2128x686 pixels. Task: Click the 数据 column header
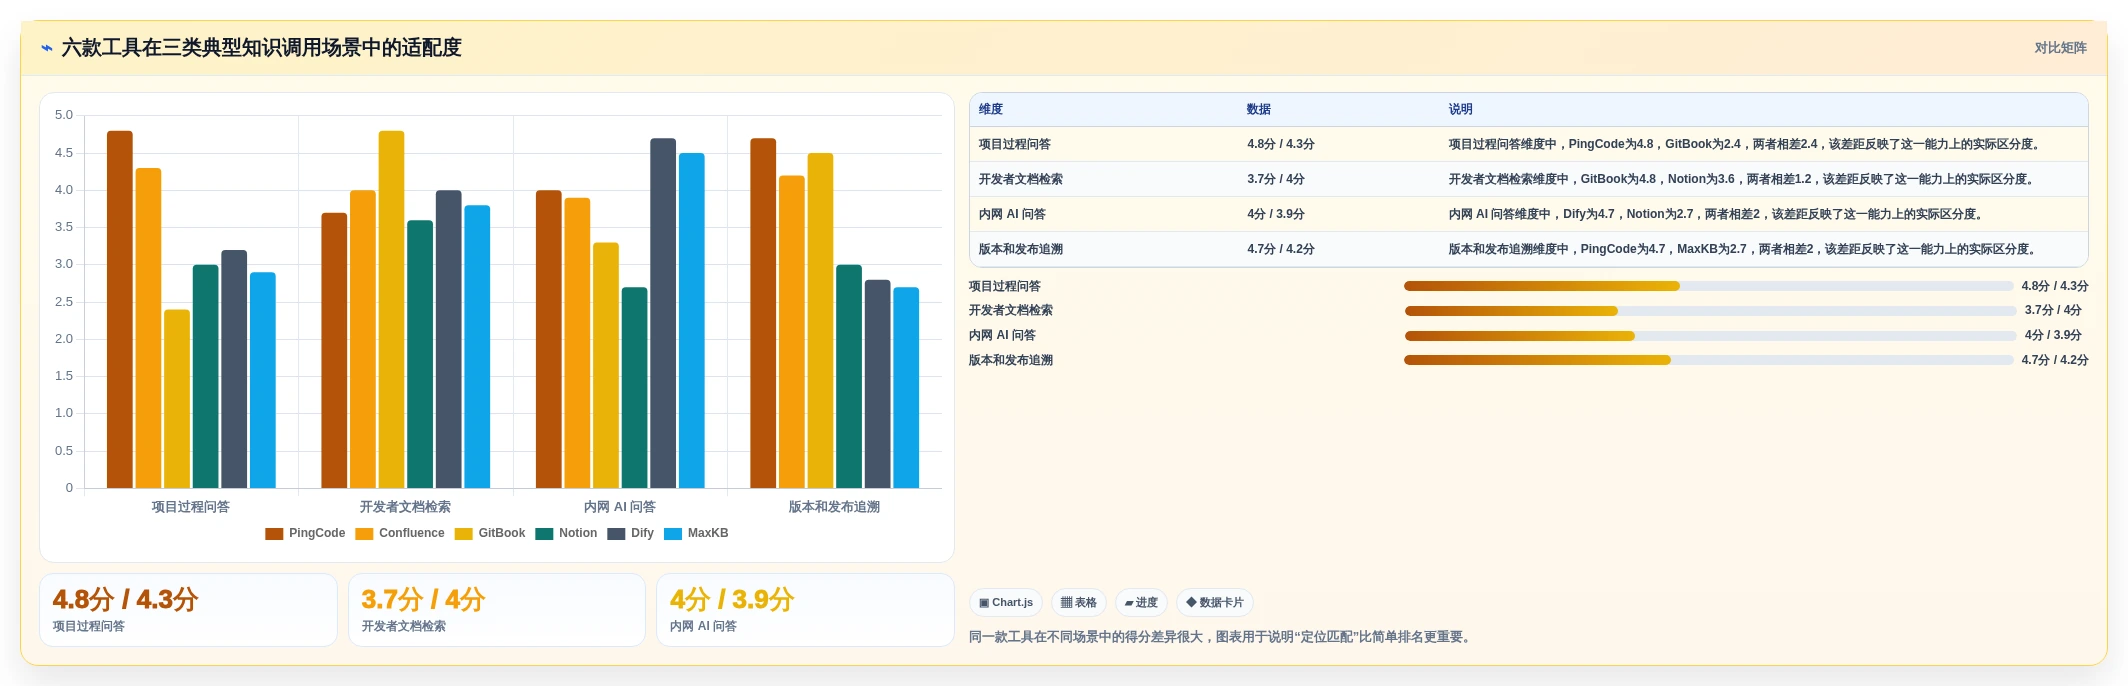tap(1259, 110)
